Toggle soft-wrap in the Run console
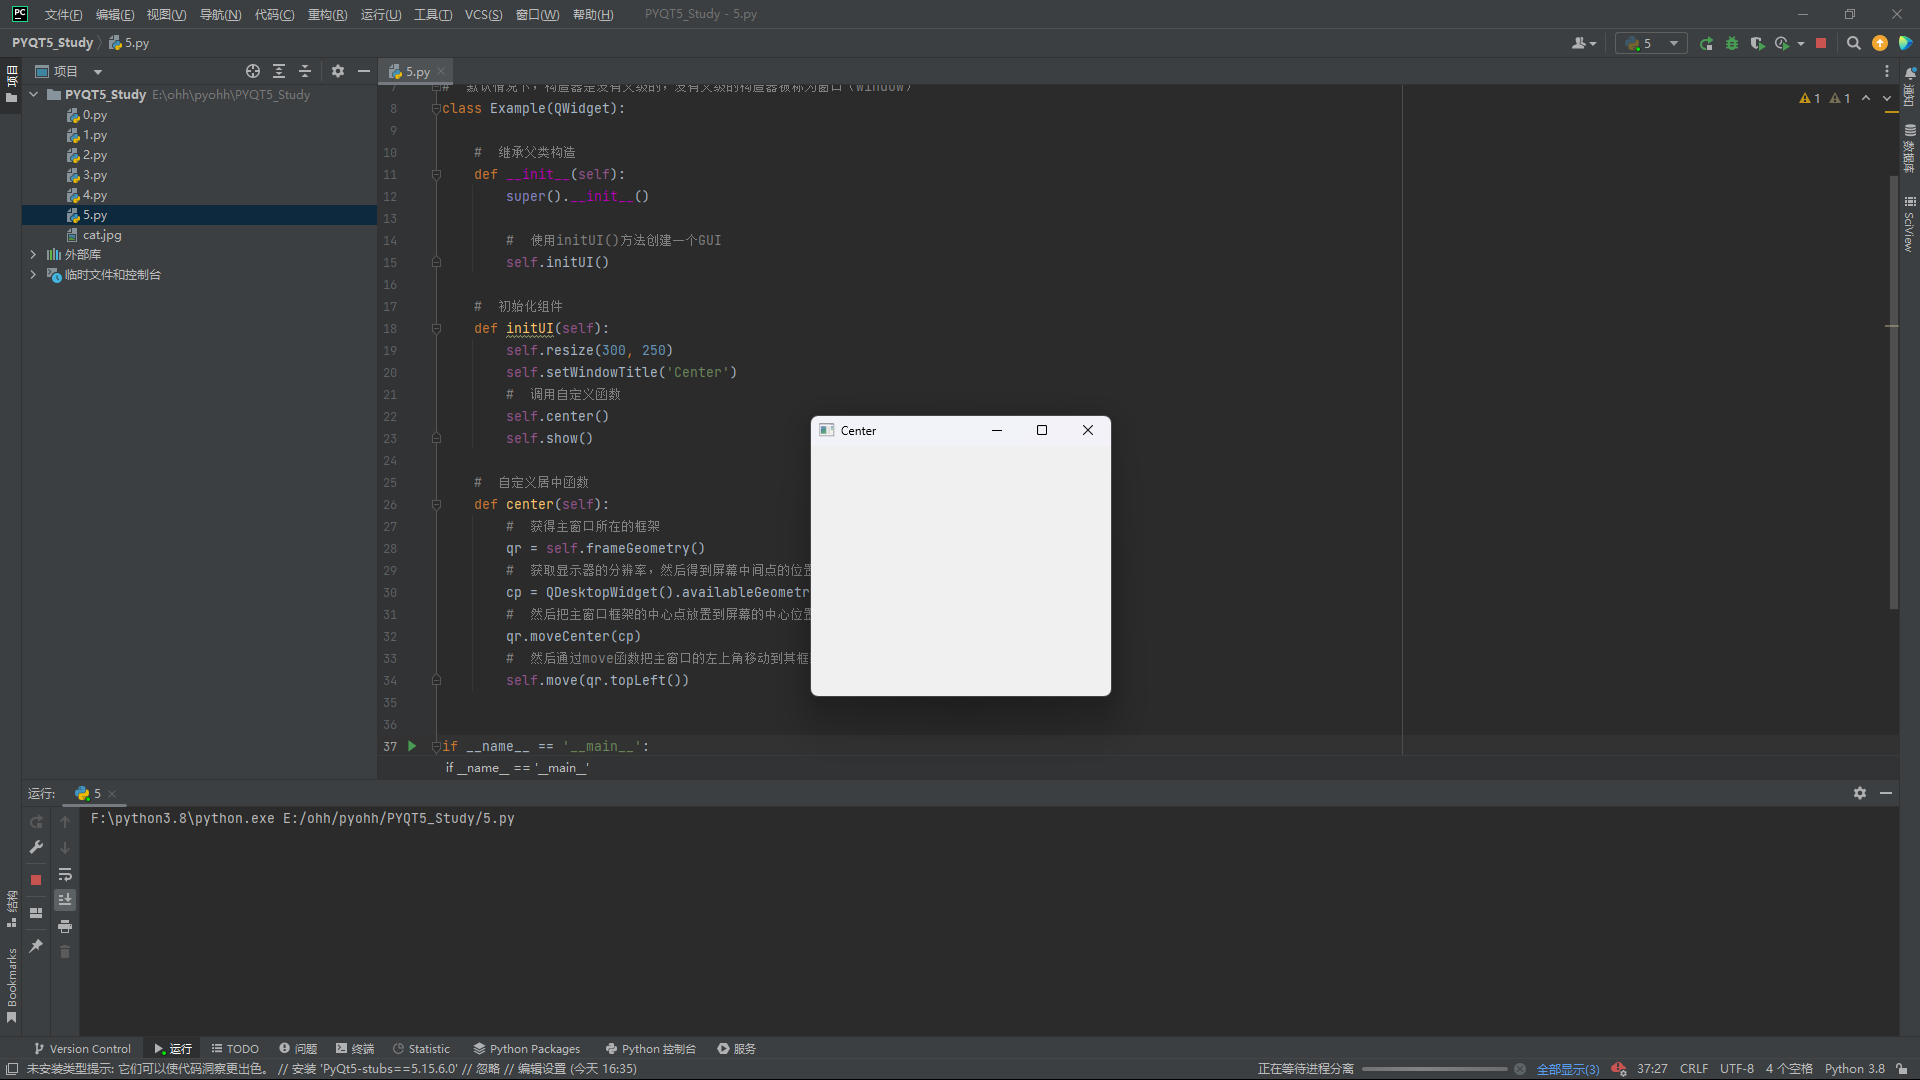This screenshot has width=1920, height=1080. pos(65,874)
